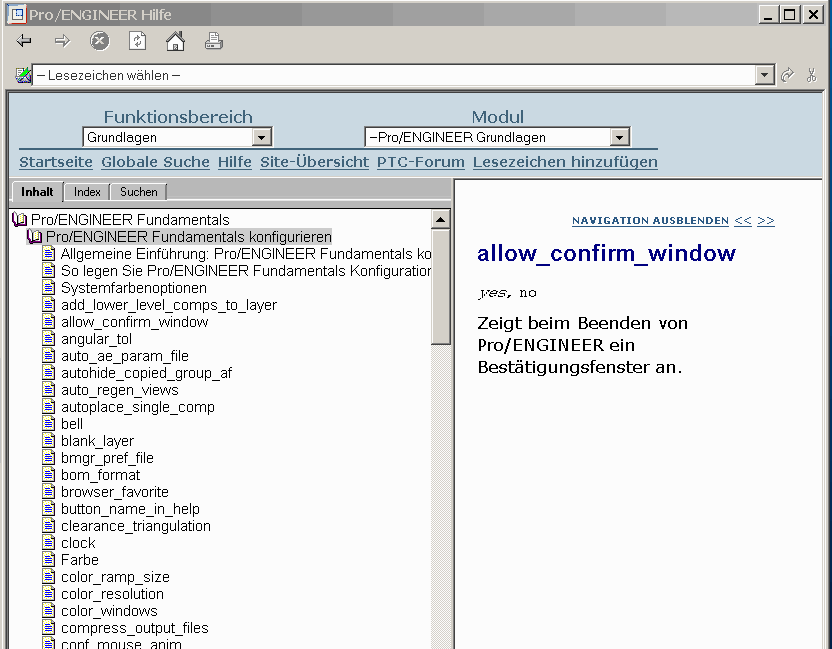Click Navigation ausblenden link
Image resolution: width=832 pixels, height=649 pixels.
click(650, 220)
